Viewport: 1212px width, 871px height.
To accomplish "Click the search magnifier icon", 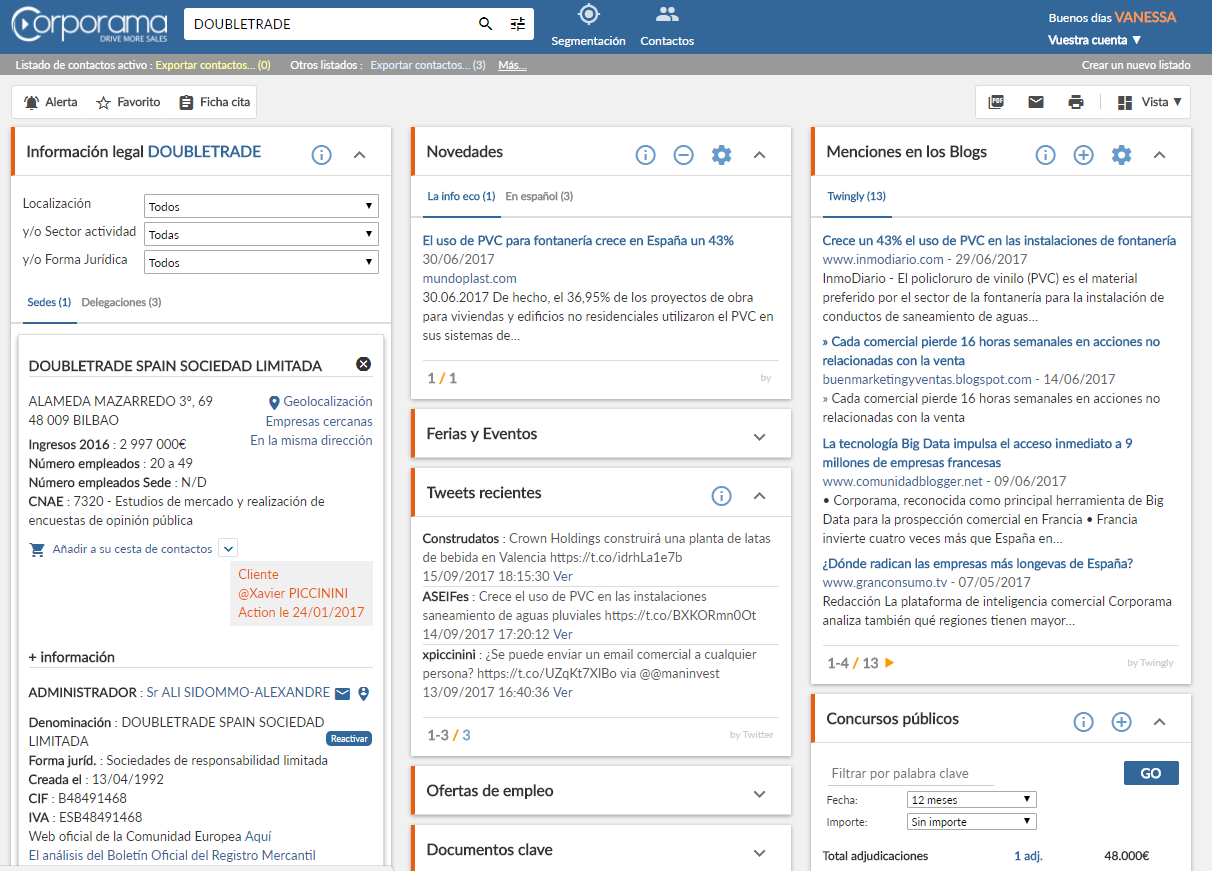I will (x=486, y=24).
